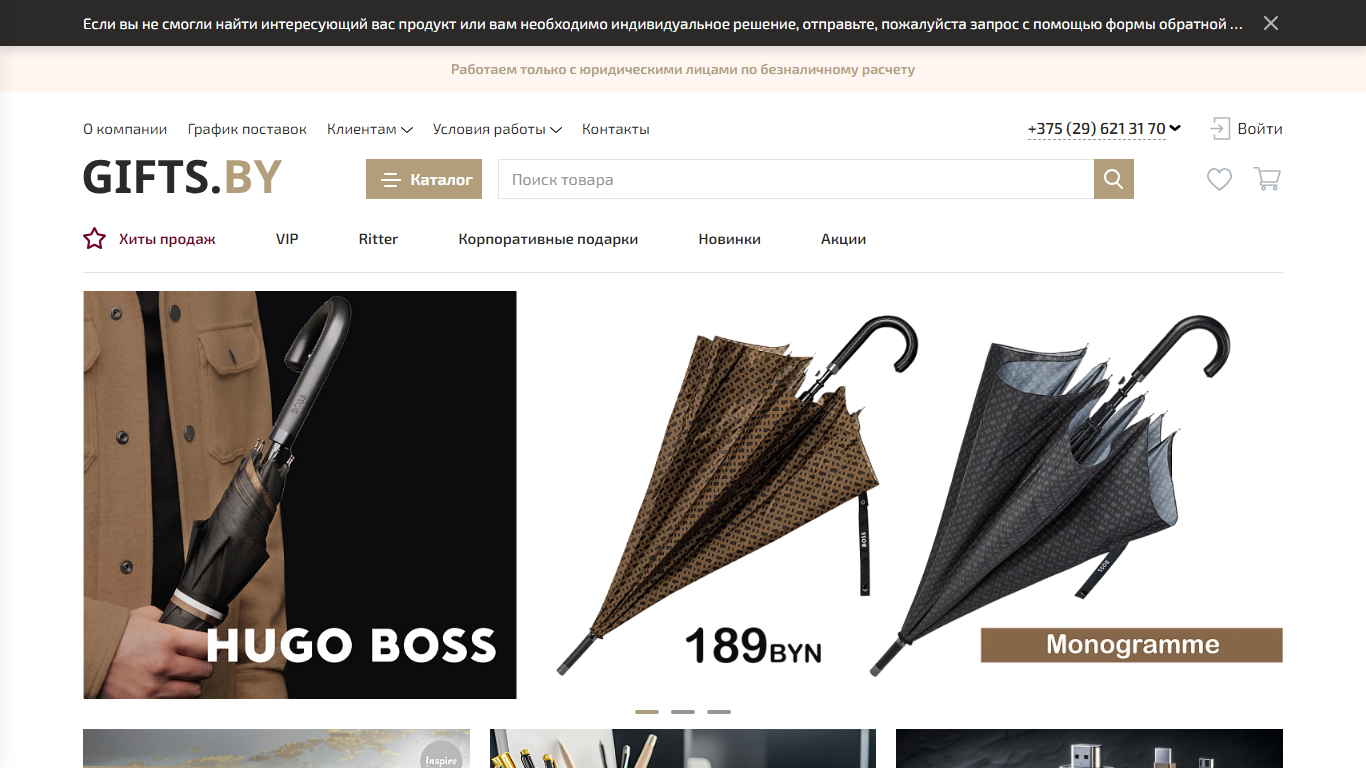Expand the Условия работы menu
The width and height of the screenshot is (1366, 768).
[497, 129]
